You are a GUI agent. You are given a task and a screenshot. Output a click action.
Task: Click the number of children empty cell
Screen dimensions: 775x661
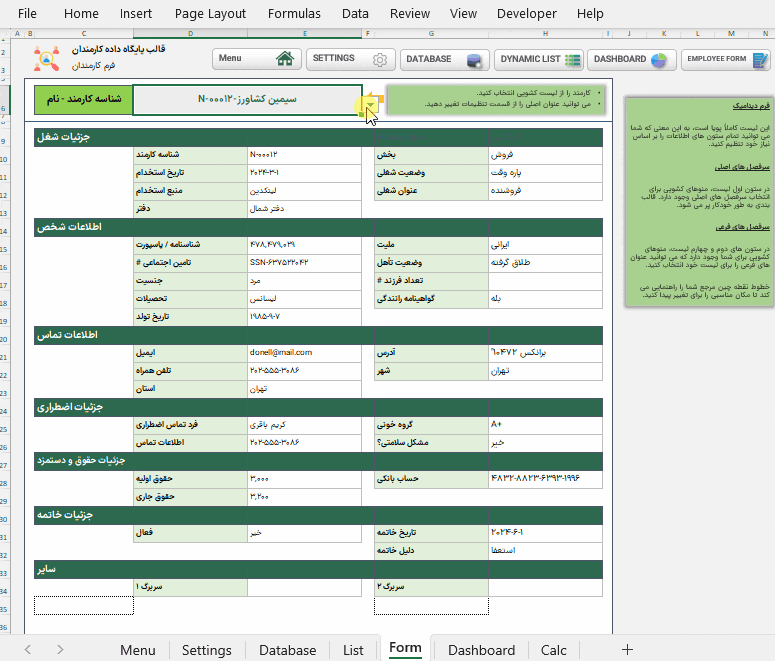tap(545, 281)
